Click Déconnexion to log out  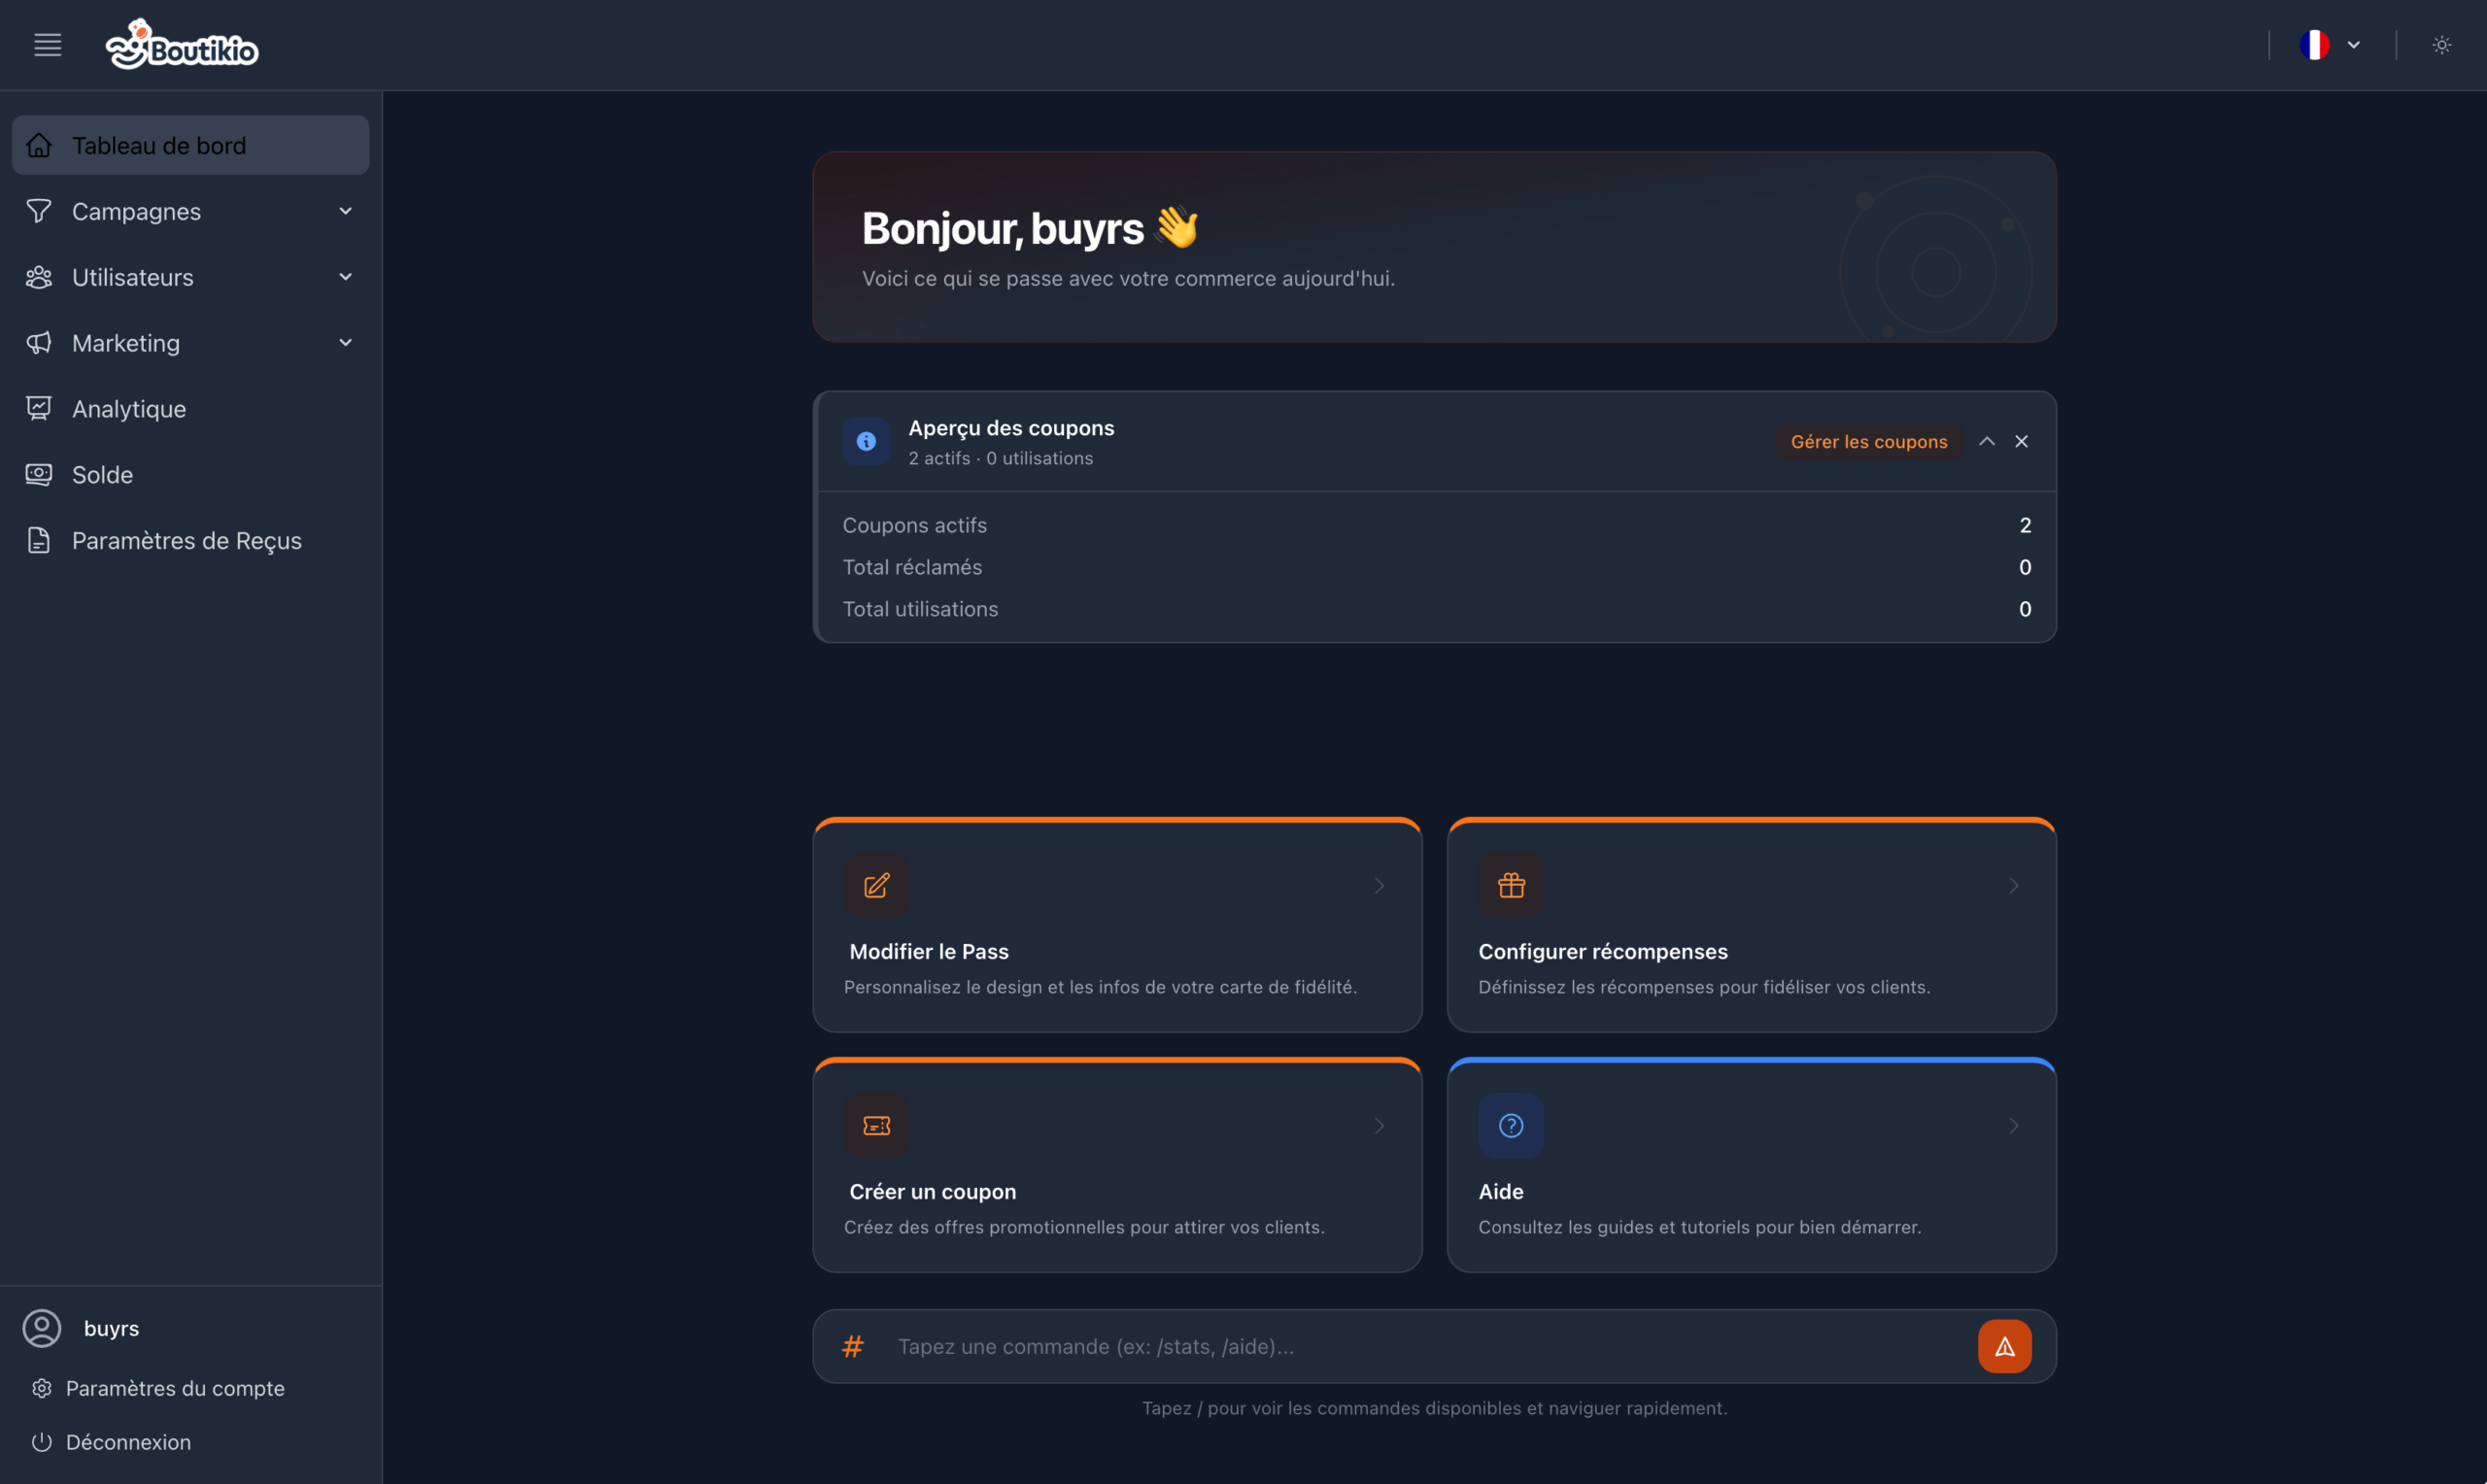tap(128, 1442)
